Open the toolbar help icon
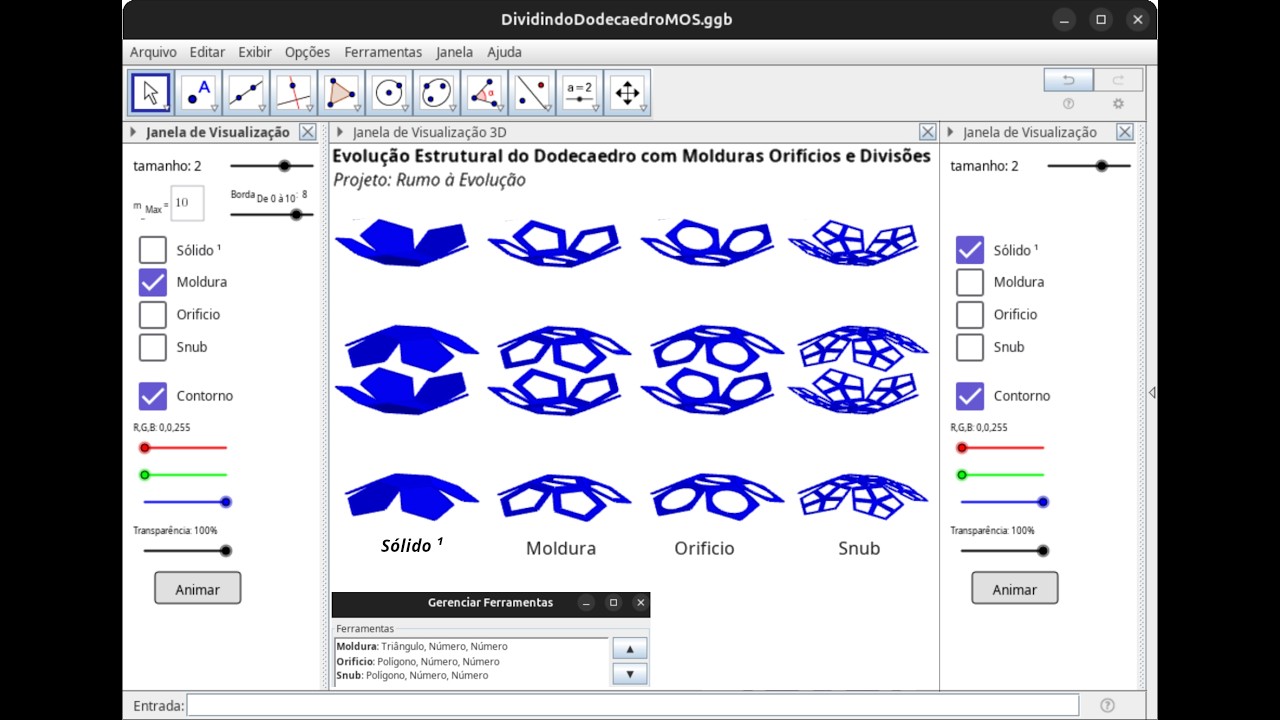The width and height of the screenshot is (1280, 720). point(1068,103)
